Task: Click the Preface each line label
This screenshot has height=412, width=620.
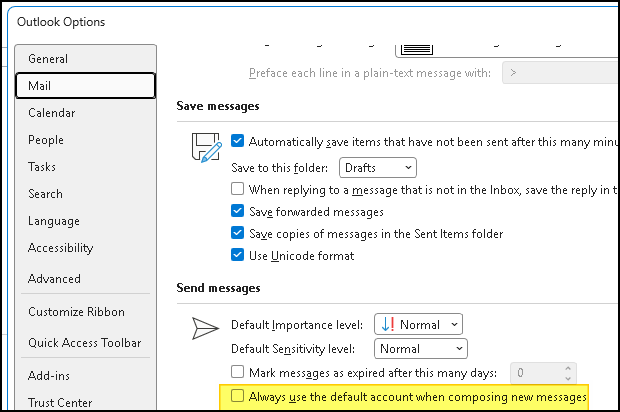Action: pos(370,73)
